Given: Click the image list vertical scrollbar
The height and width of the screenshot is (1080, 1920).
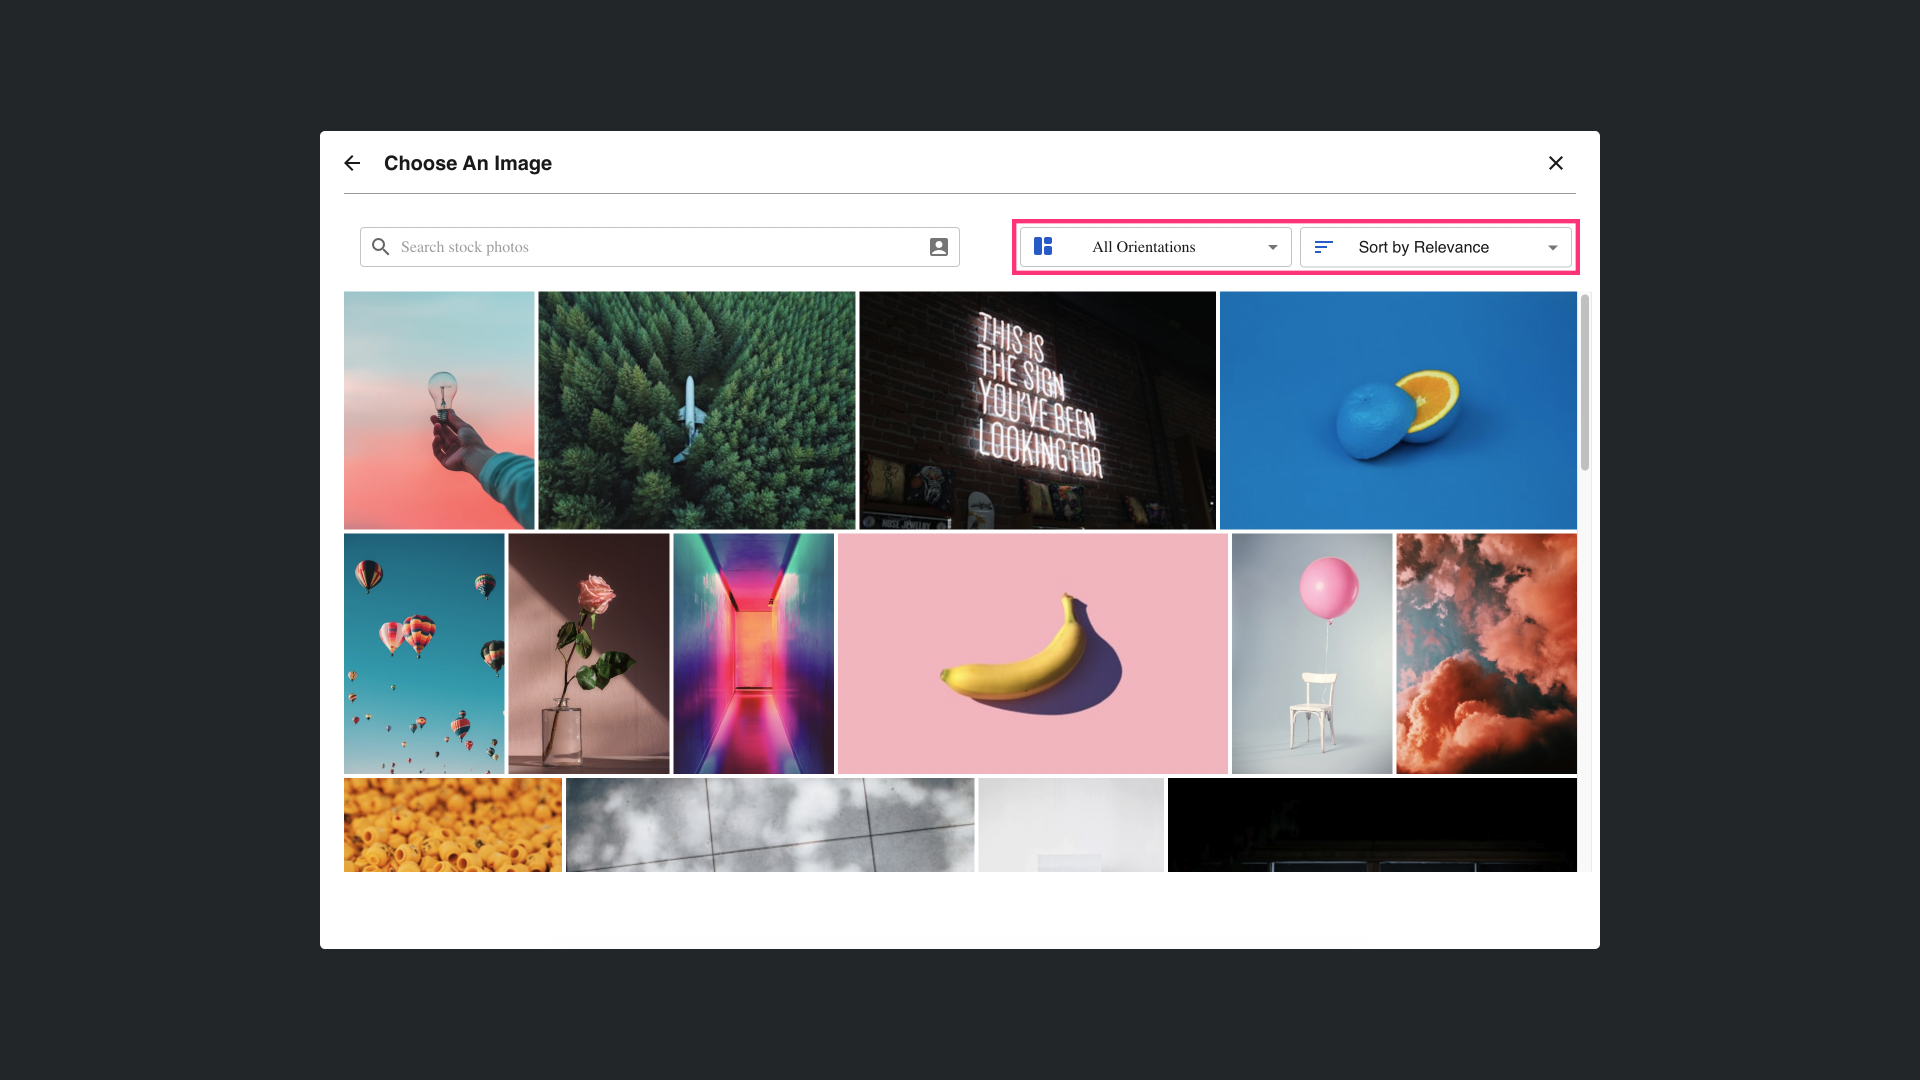Looking at the screenshot, I should pyautogui.click(x=1584, y=382).
